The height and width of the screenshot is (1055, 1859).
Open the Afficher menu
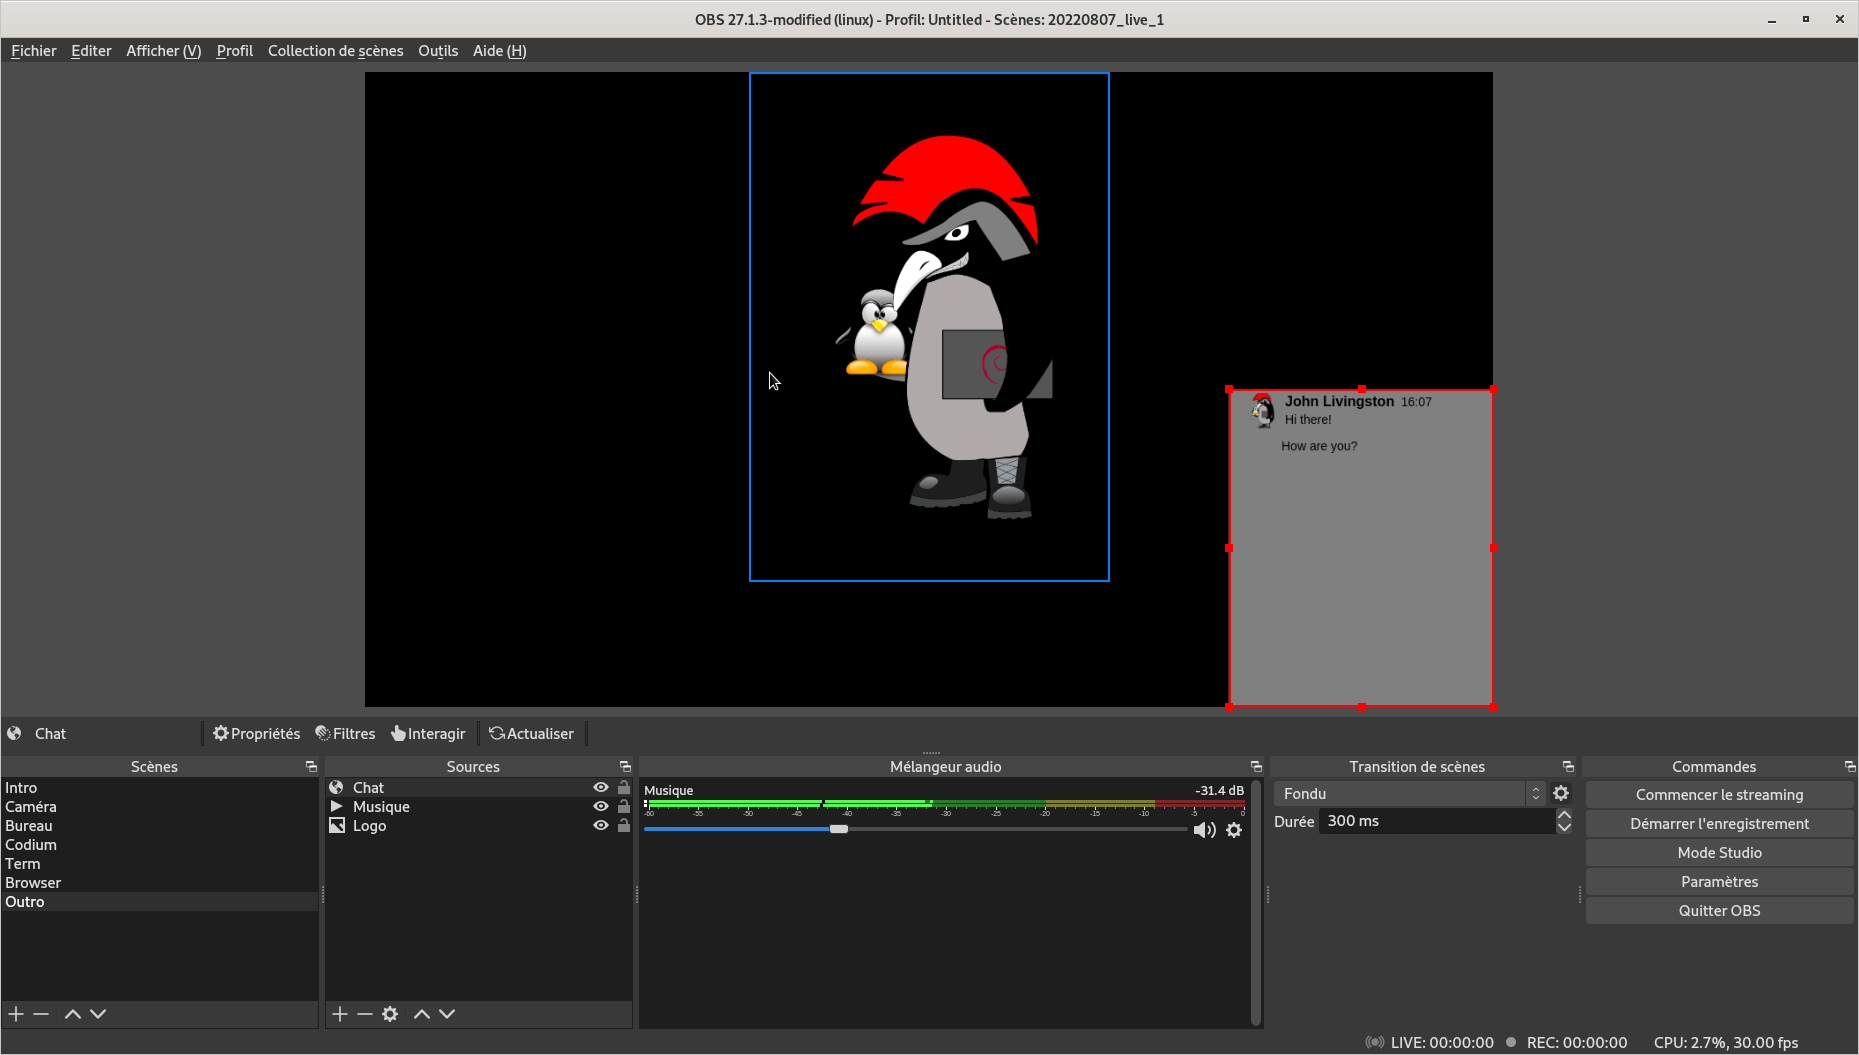click(x=164, y=51)
